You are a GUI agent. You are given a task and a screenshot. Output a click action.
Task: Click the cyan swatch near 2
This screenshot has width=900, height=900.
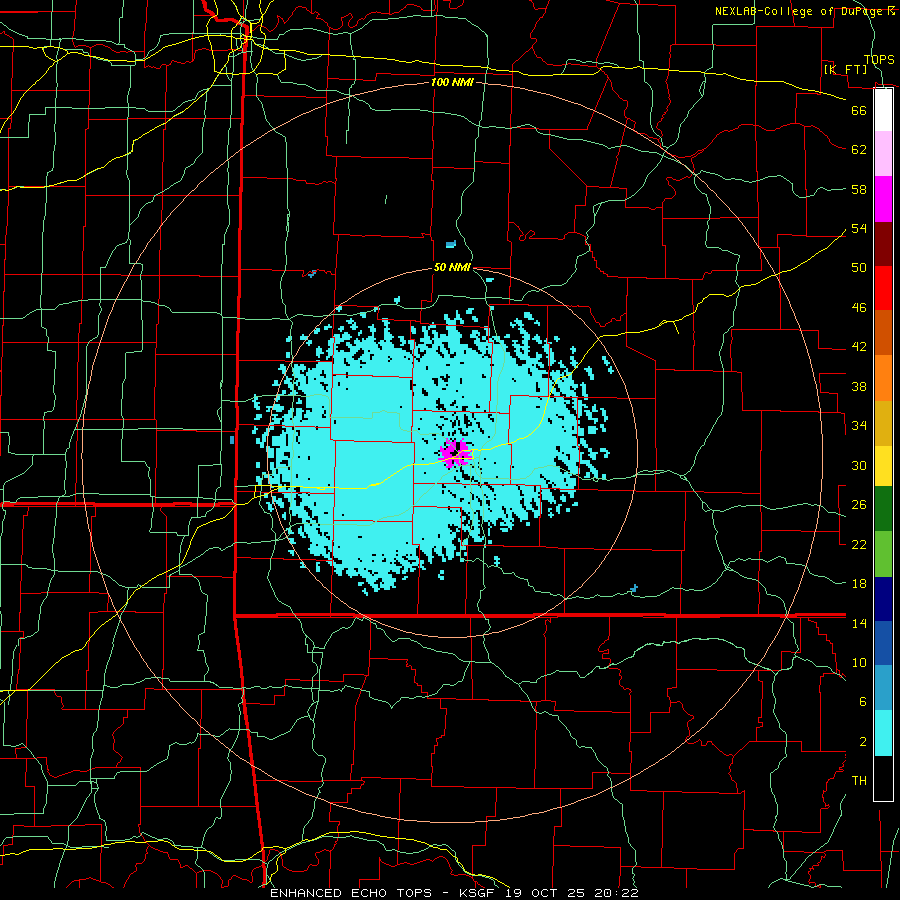pyautogui.click(x=883, y=733)
